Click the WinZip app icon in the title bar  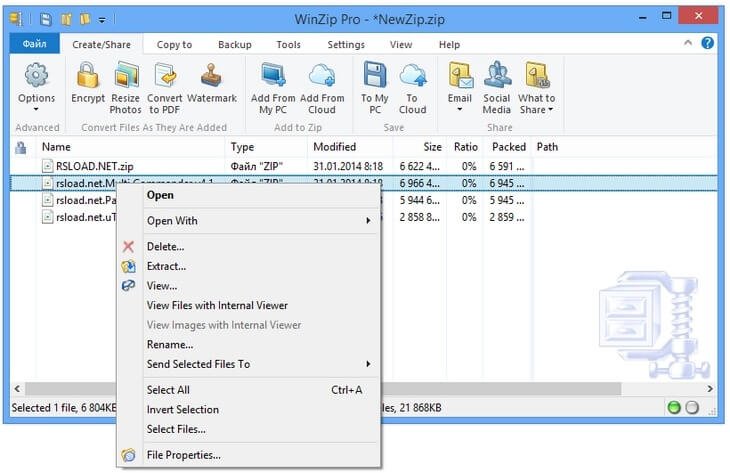16,19
